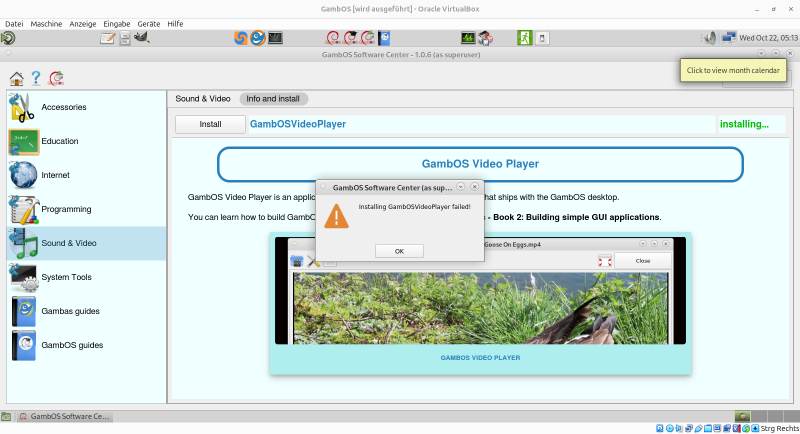Click OK in the install failed dialog
Screen dimensions: 800x434
pos(399,251)
